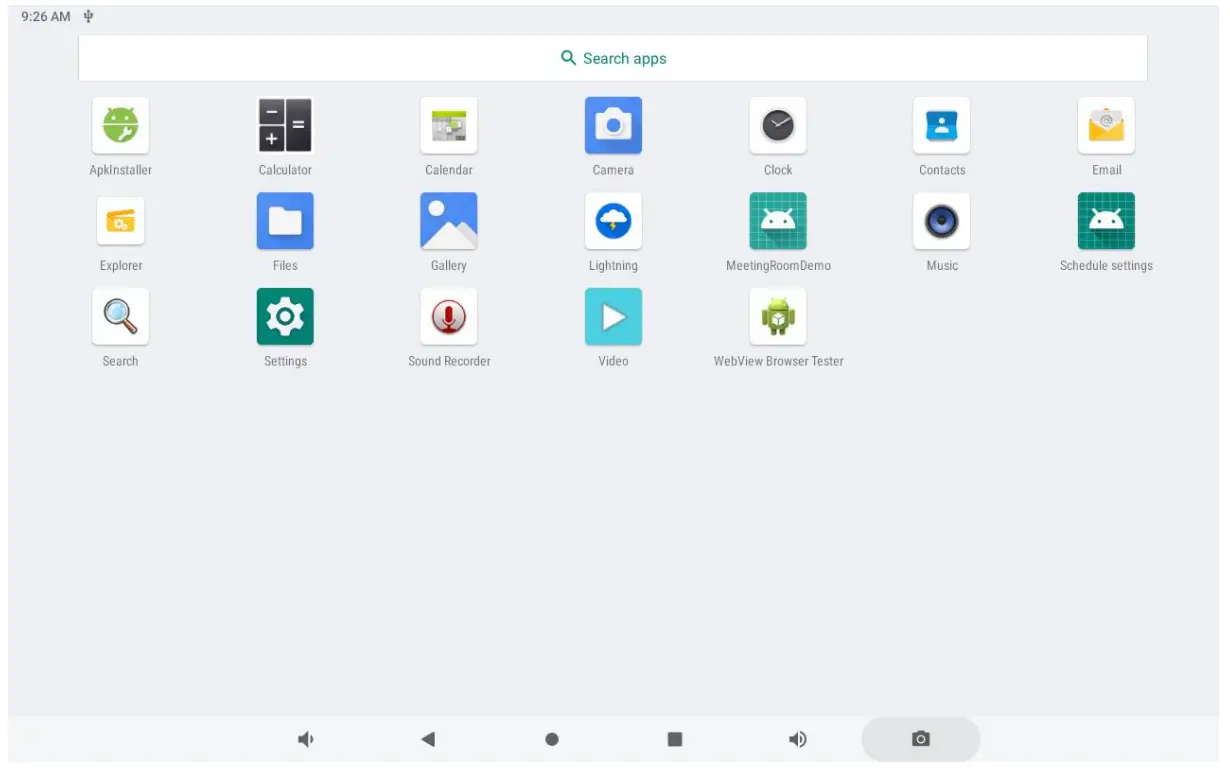Take a screenshot with the camera button

click(x=921, y=739)
